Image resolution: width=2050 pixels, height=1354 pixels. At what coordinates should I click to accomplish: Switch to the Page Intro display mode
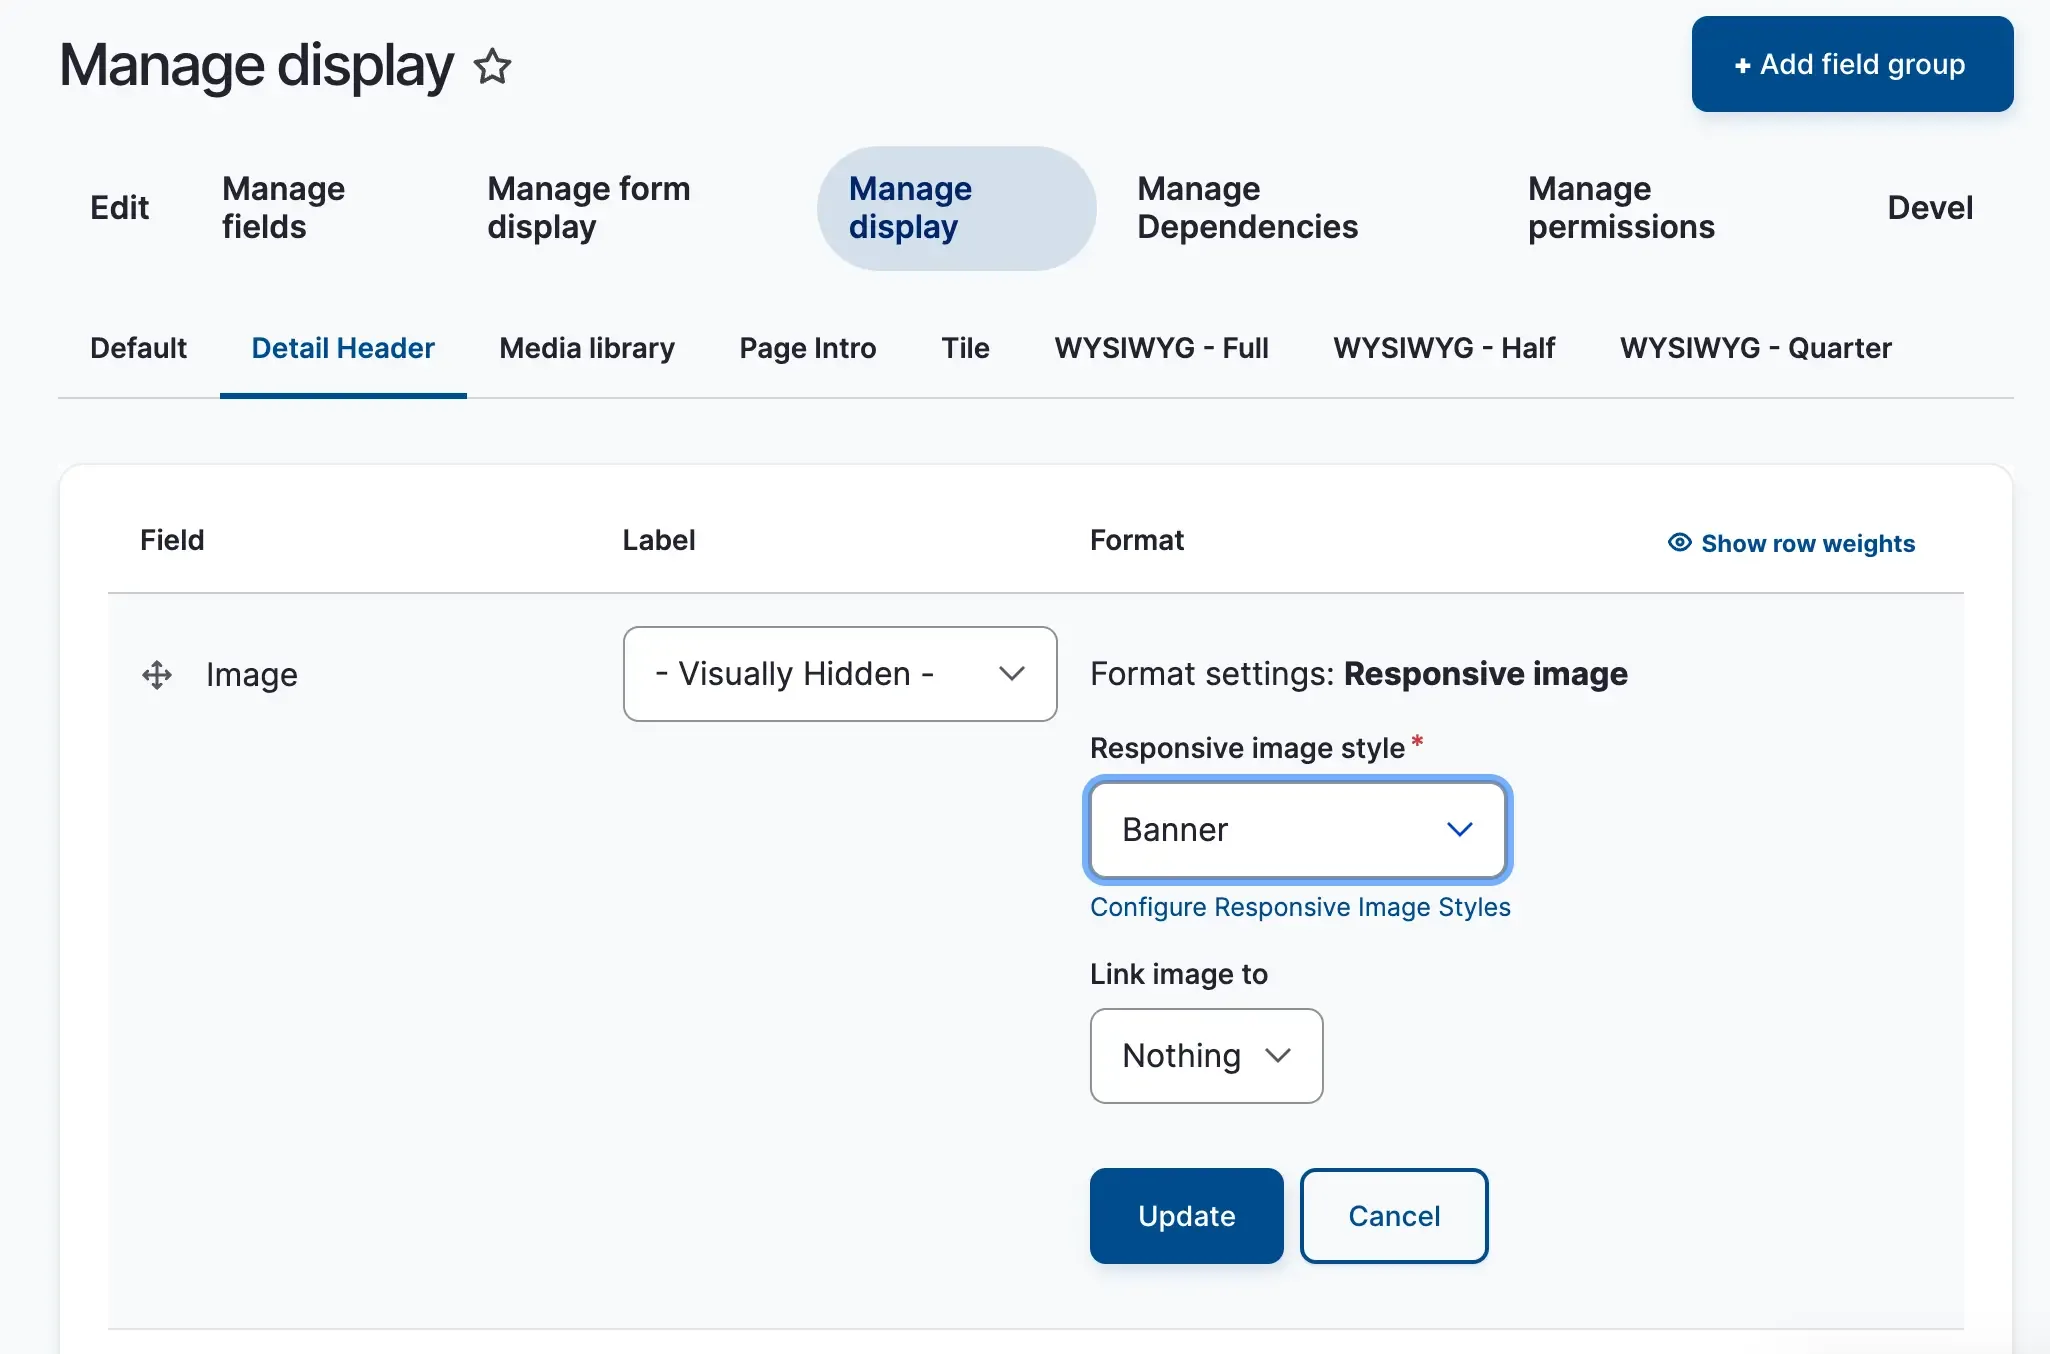tap(808, 348)
